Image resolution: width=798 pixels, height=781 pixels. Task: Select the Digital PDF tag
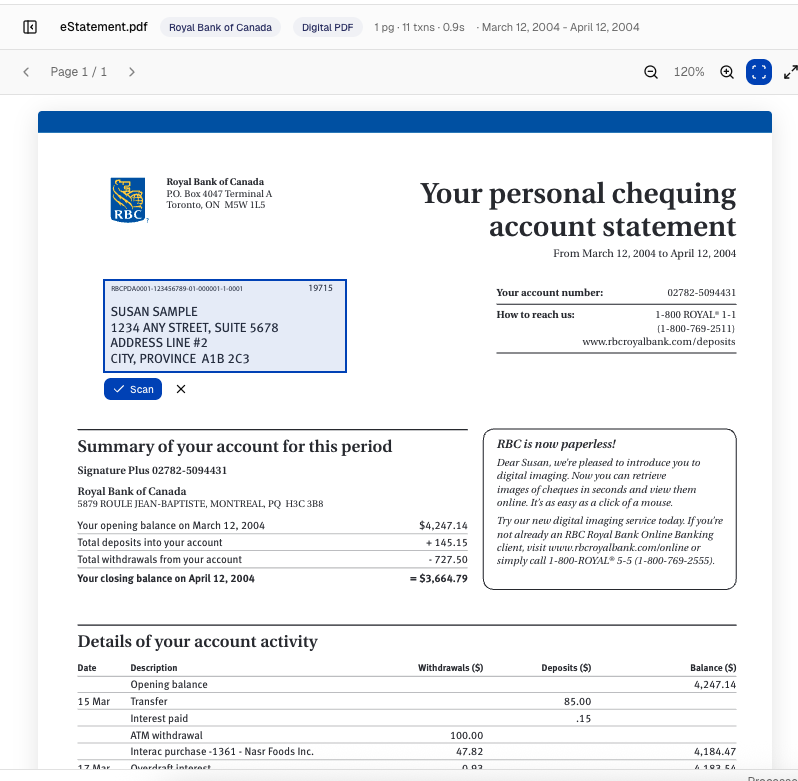(x=328, y=27)
